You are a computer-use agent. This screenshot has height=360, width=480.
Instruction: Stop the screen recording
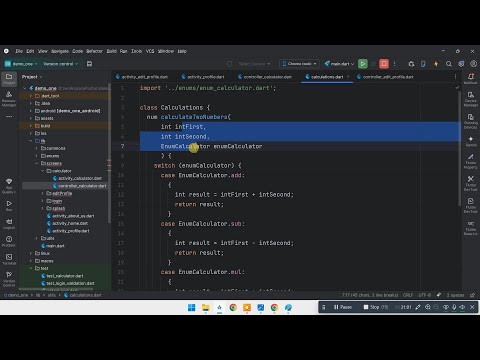pos(375,307)
